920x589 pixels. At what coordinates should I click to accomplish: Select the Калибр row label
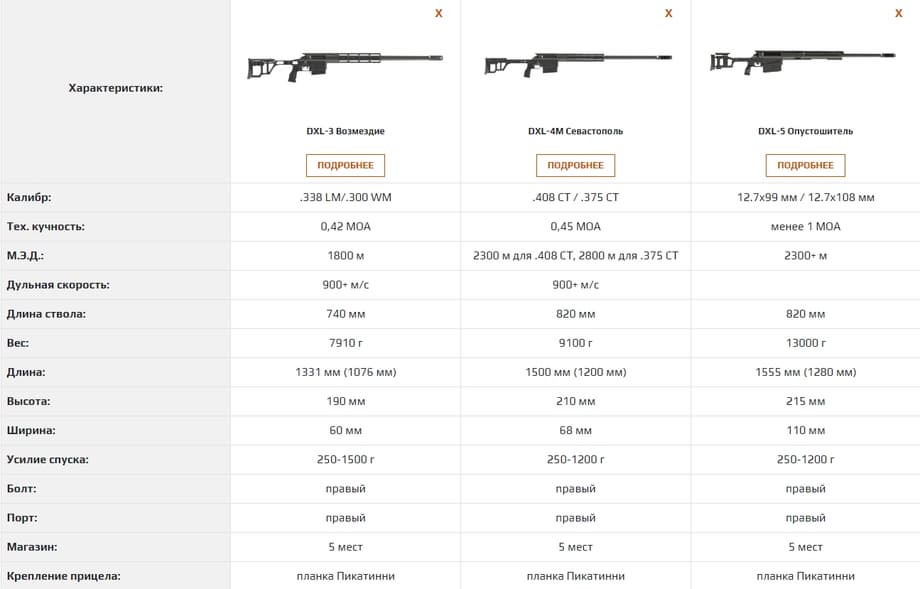tap(29, 197)
